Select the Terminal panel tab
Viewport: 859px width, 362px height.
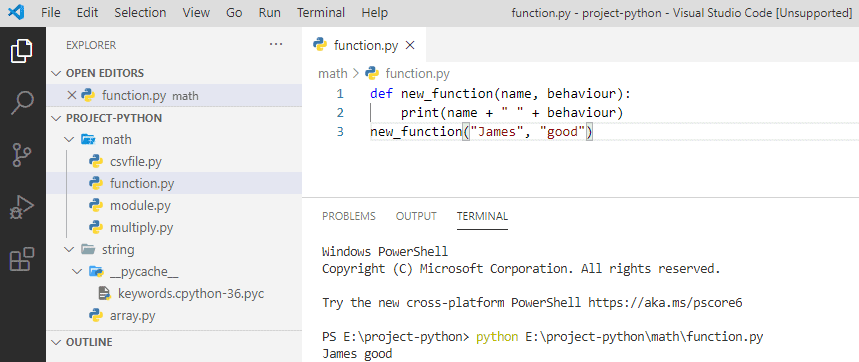pos(483,216)
